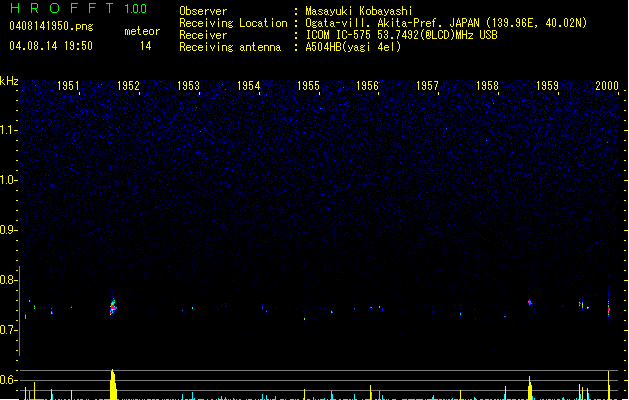This screenshot has width=629, height=400.
Task: Click the 0.9 frequency axis label
Action: [x=8, y=229]
